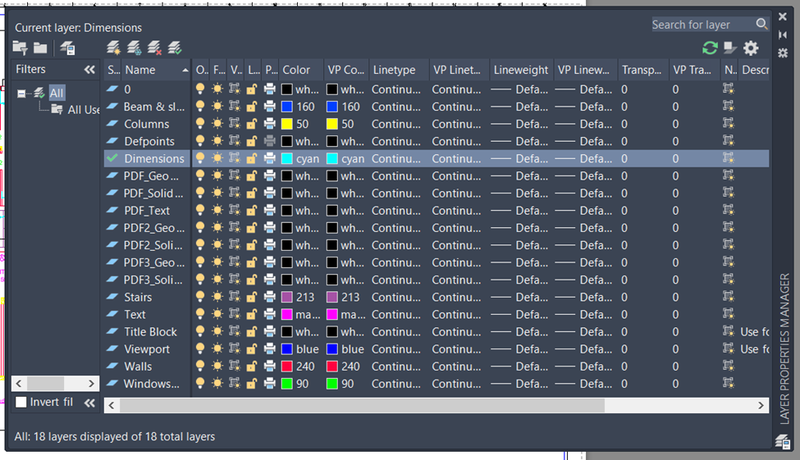
Task: Close the Layer Properties Manager palette
Action: pos(783,16)
